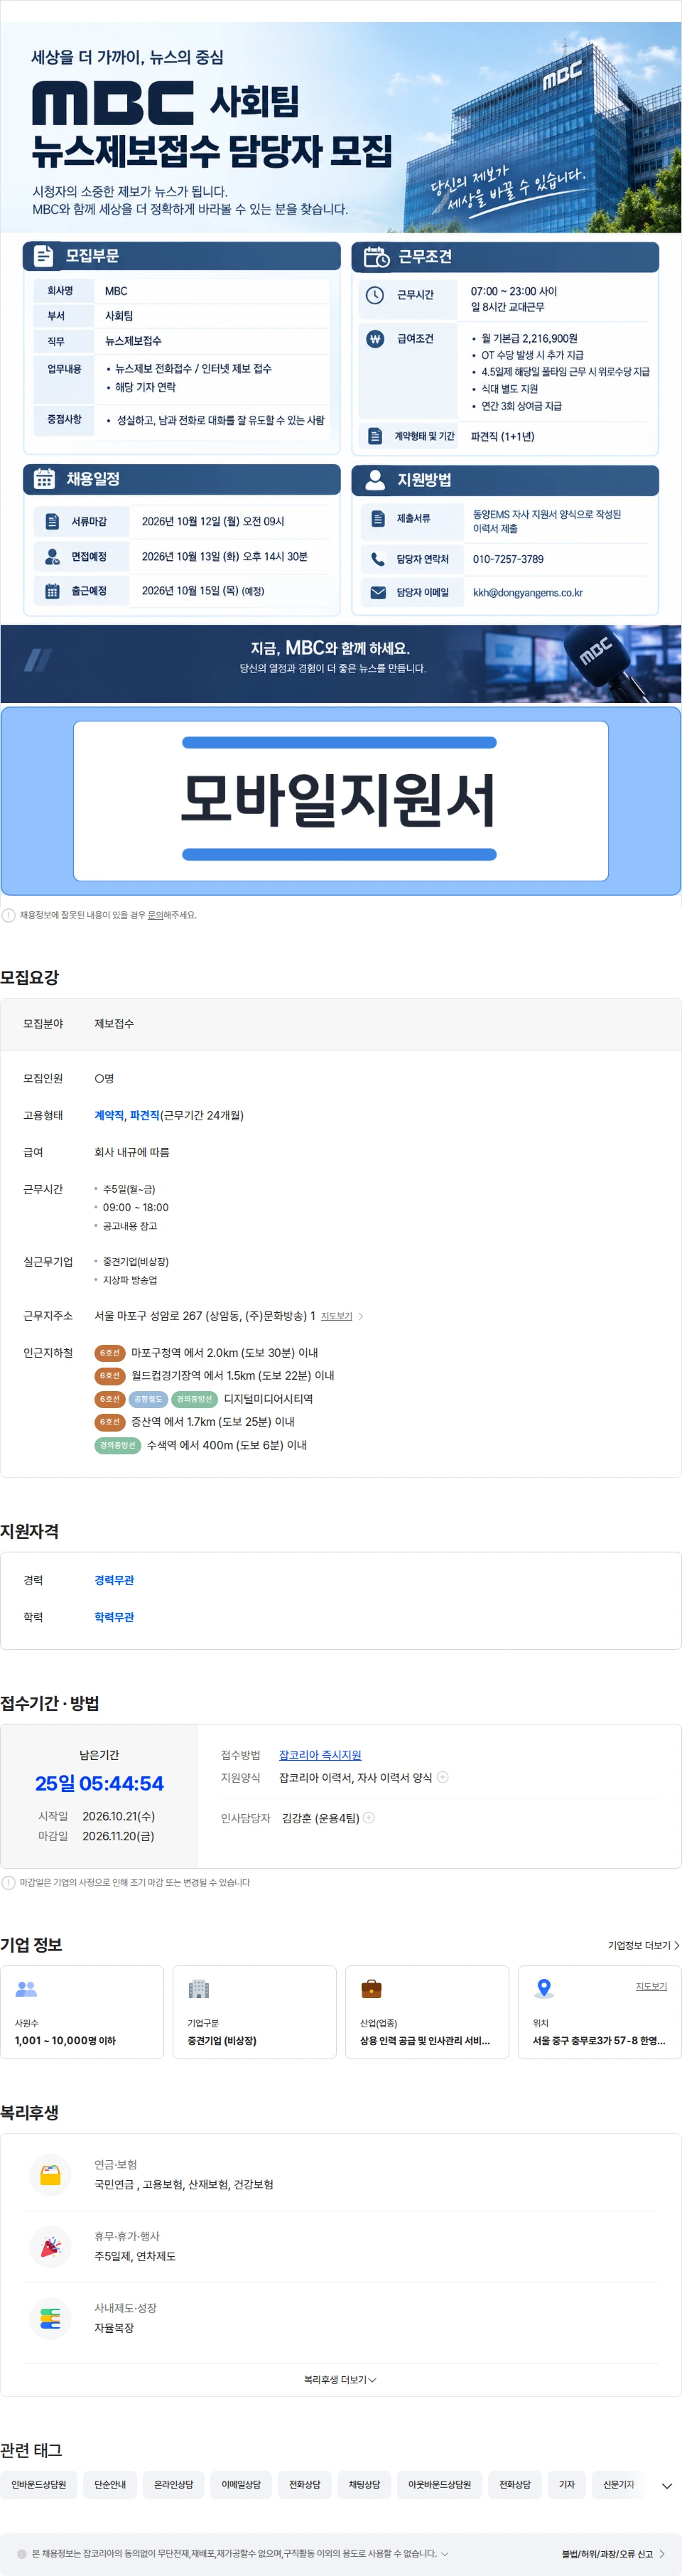Click the 경의중앙선 badge beside 수색역

(117, 1445)
